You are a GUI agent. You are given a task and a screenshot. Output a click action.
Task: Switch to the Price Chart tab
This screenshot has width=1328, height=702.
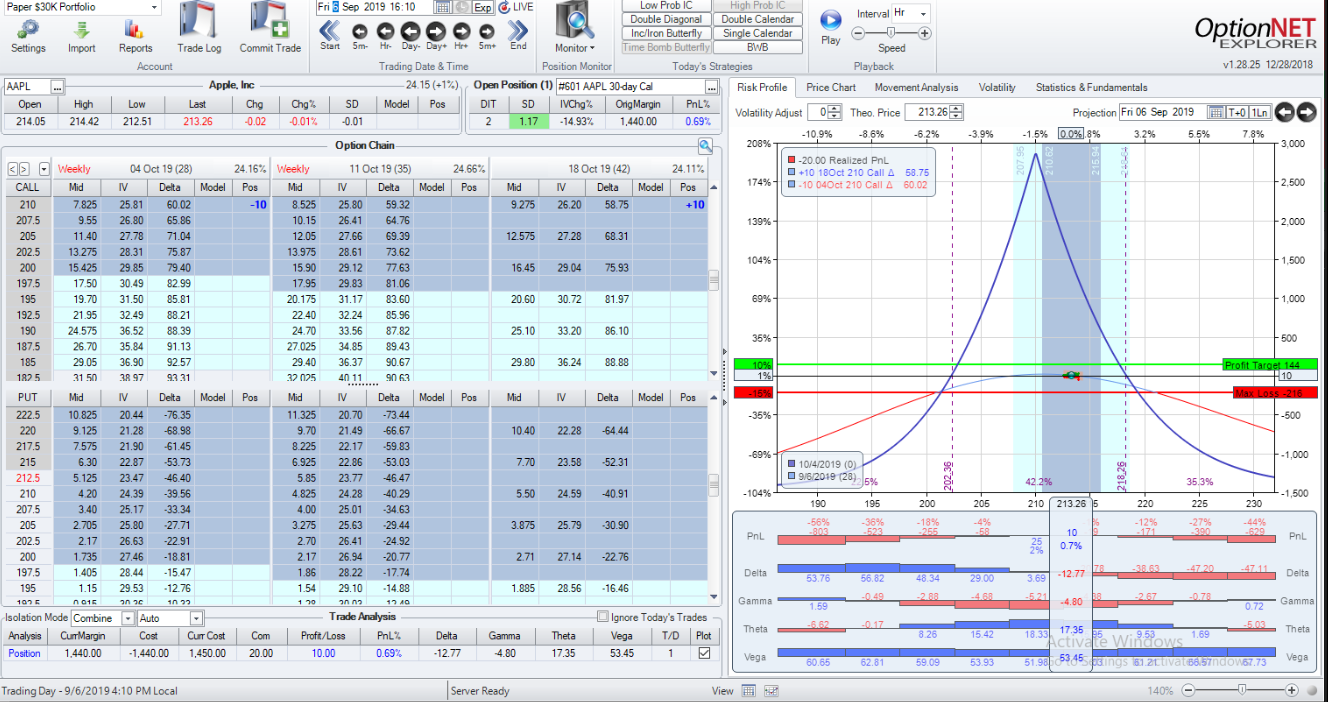point(831,87)
